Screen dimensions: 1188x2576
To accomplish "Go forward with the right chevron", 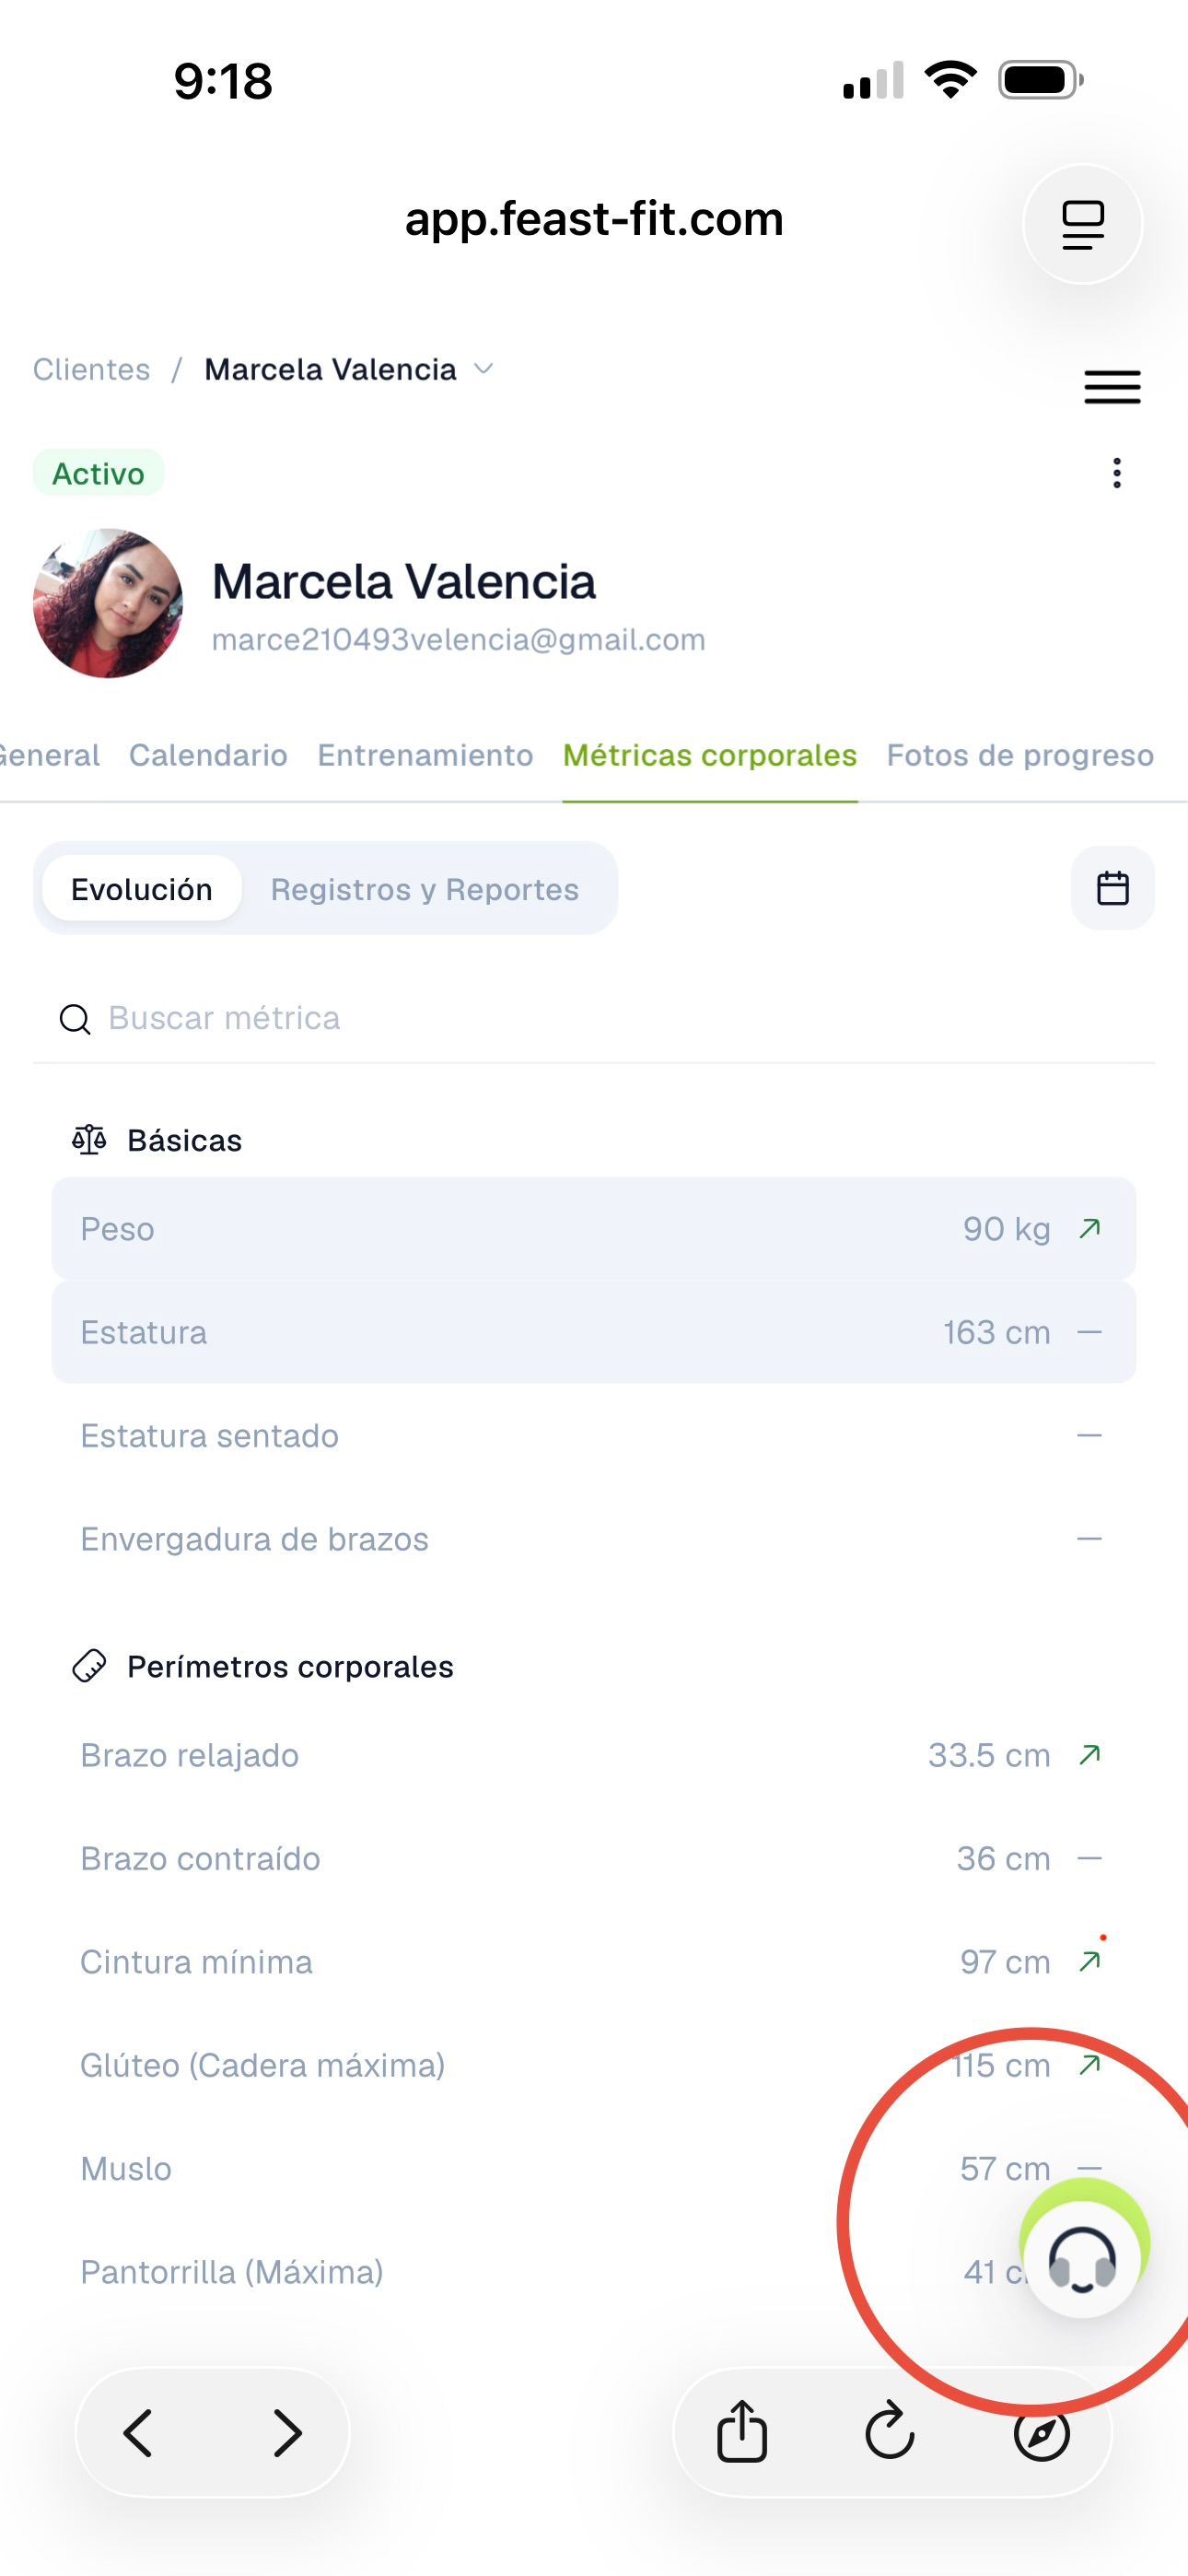I will [x=287, y=2432].
